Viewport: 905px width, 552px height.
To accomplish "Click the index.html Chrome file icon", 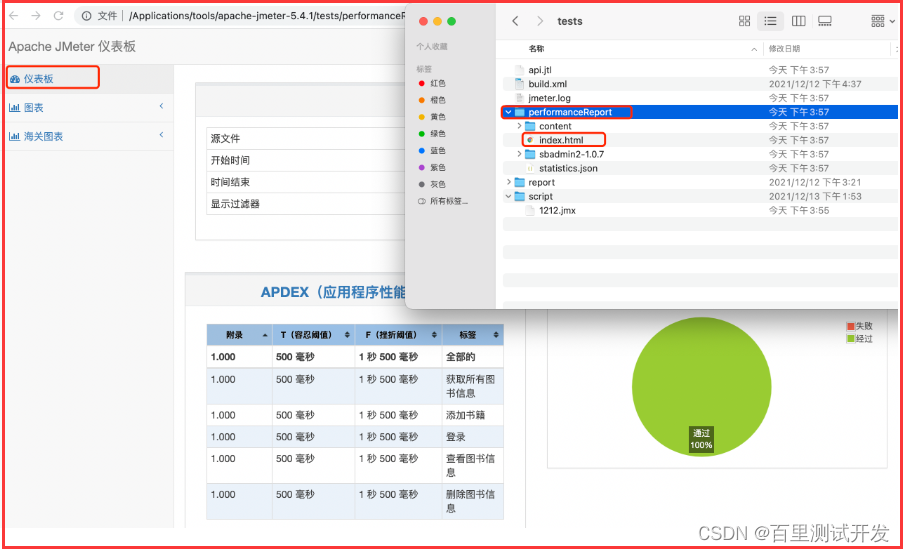I will 530,140.
